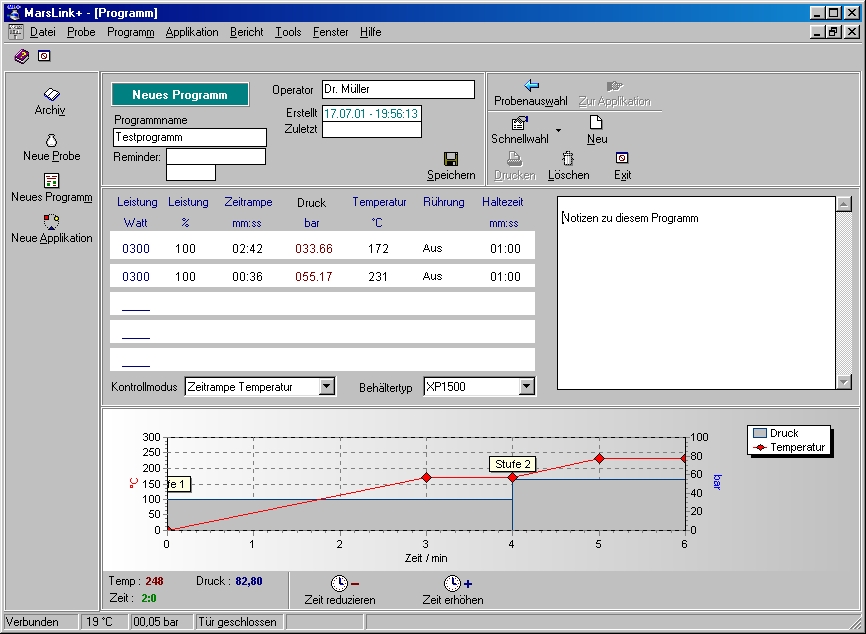Open the Applikation menu
Screen dimensions: 866x634
point(192,32)
